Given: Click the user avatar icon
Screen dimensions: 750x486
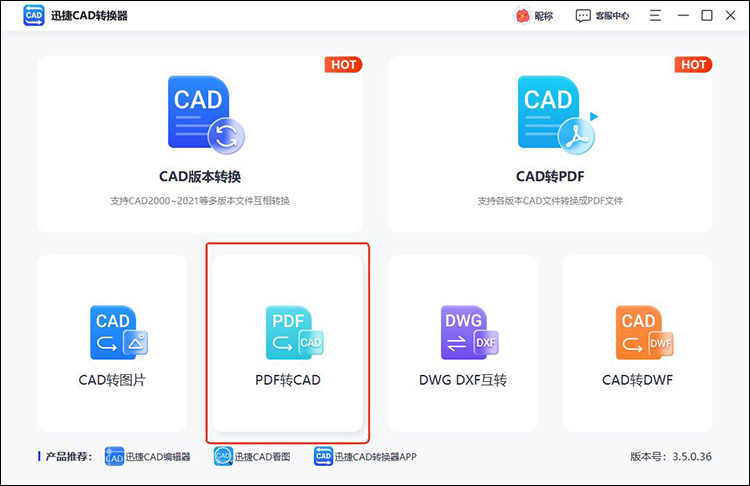Looking at the screenshot, I should [522, 16].
